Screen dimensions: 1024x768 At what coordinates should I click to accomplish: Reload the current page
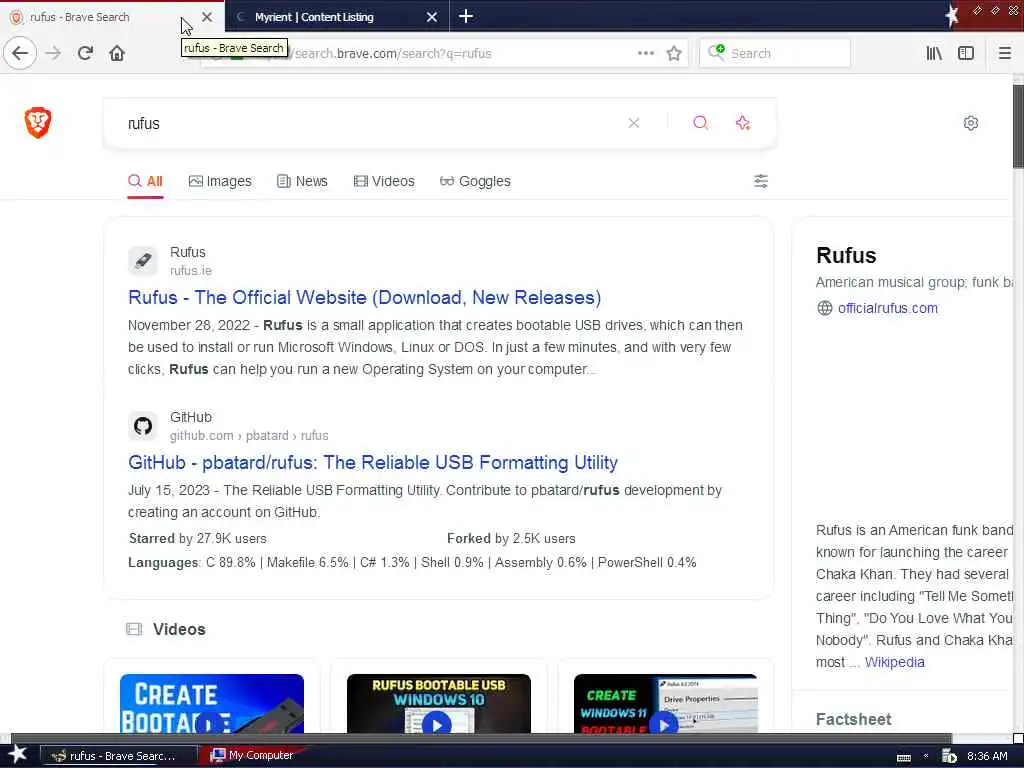(85, 53)
